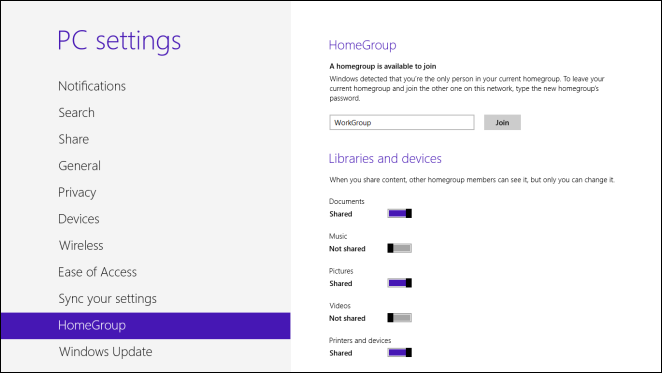Click the 'Shared' status under Documents
Screen dimensions: 662x373
coord(341,214)
